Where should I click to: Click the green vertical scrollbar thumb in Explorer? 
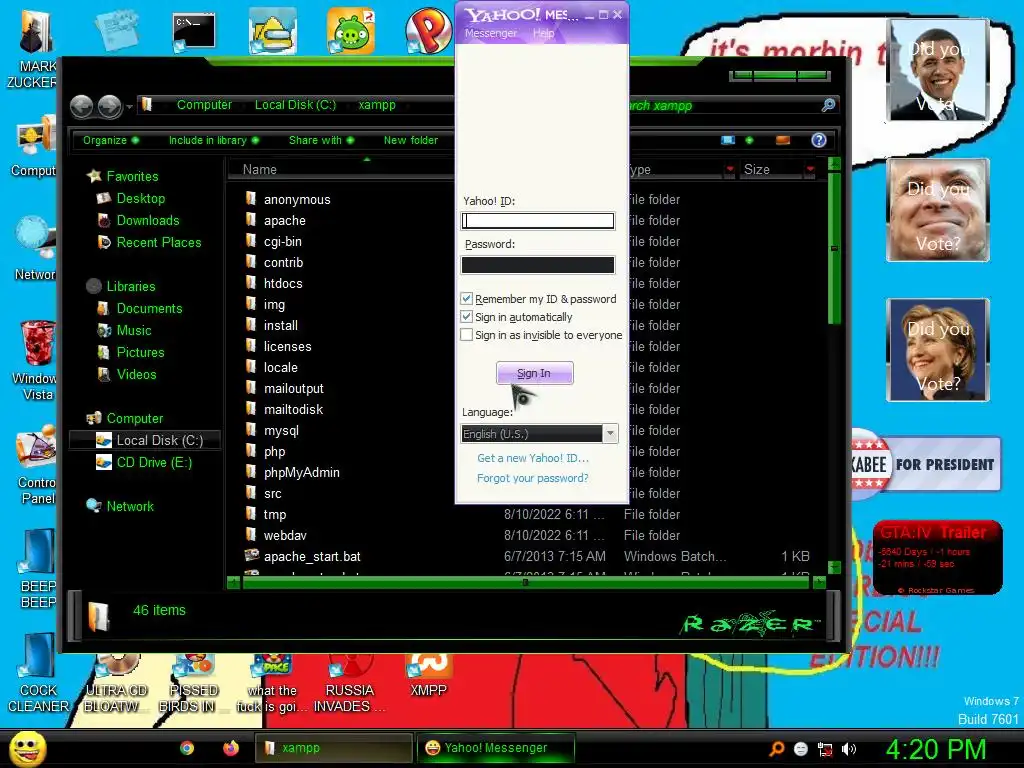pos(834,248)
